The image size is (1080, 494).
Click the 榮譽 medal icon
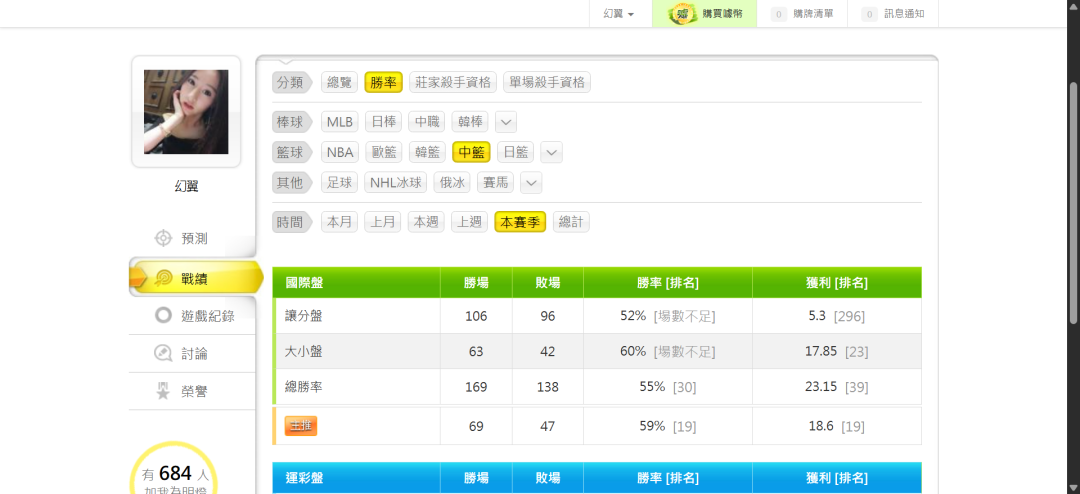tap(164, 392)
